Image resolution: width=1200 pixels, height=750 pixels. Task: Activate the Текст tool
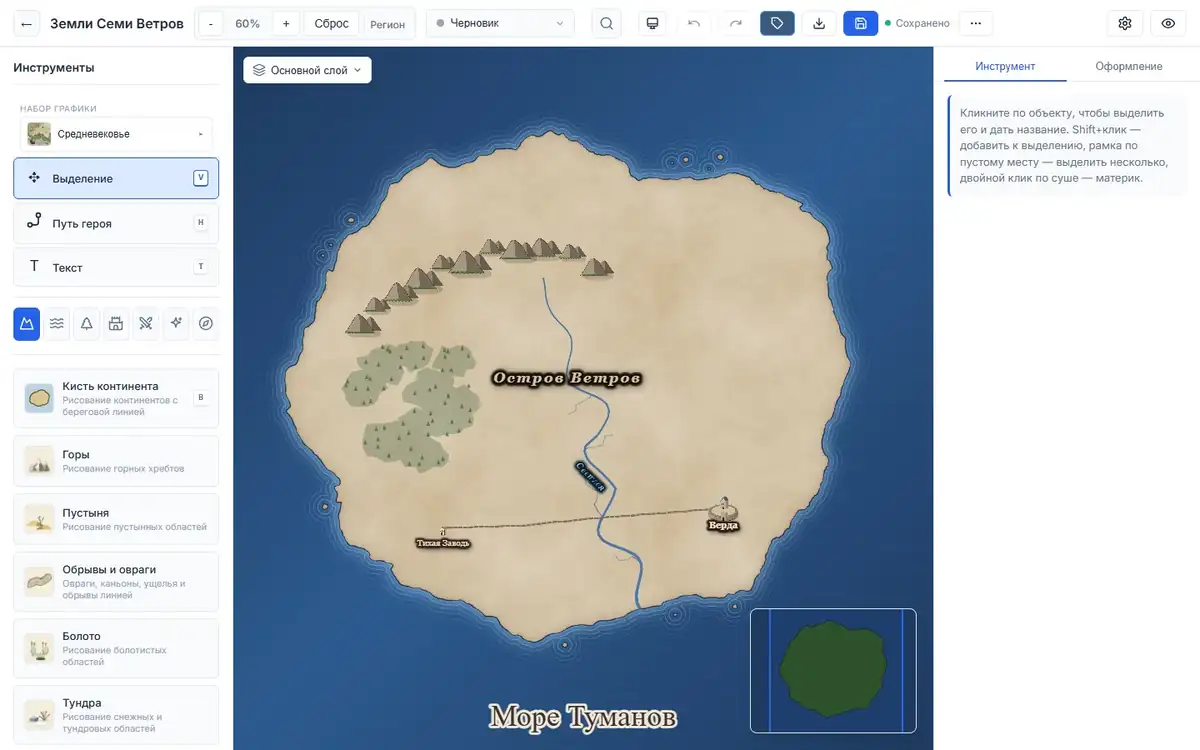[x=116, y=267]
